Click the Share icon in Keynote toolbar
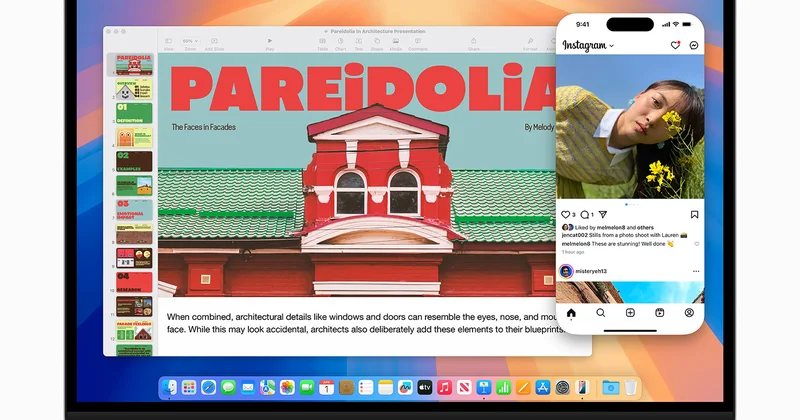Image resolution: width=800 pixels, height=420 pixels. pos(473,43)
